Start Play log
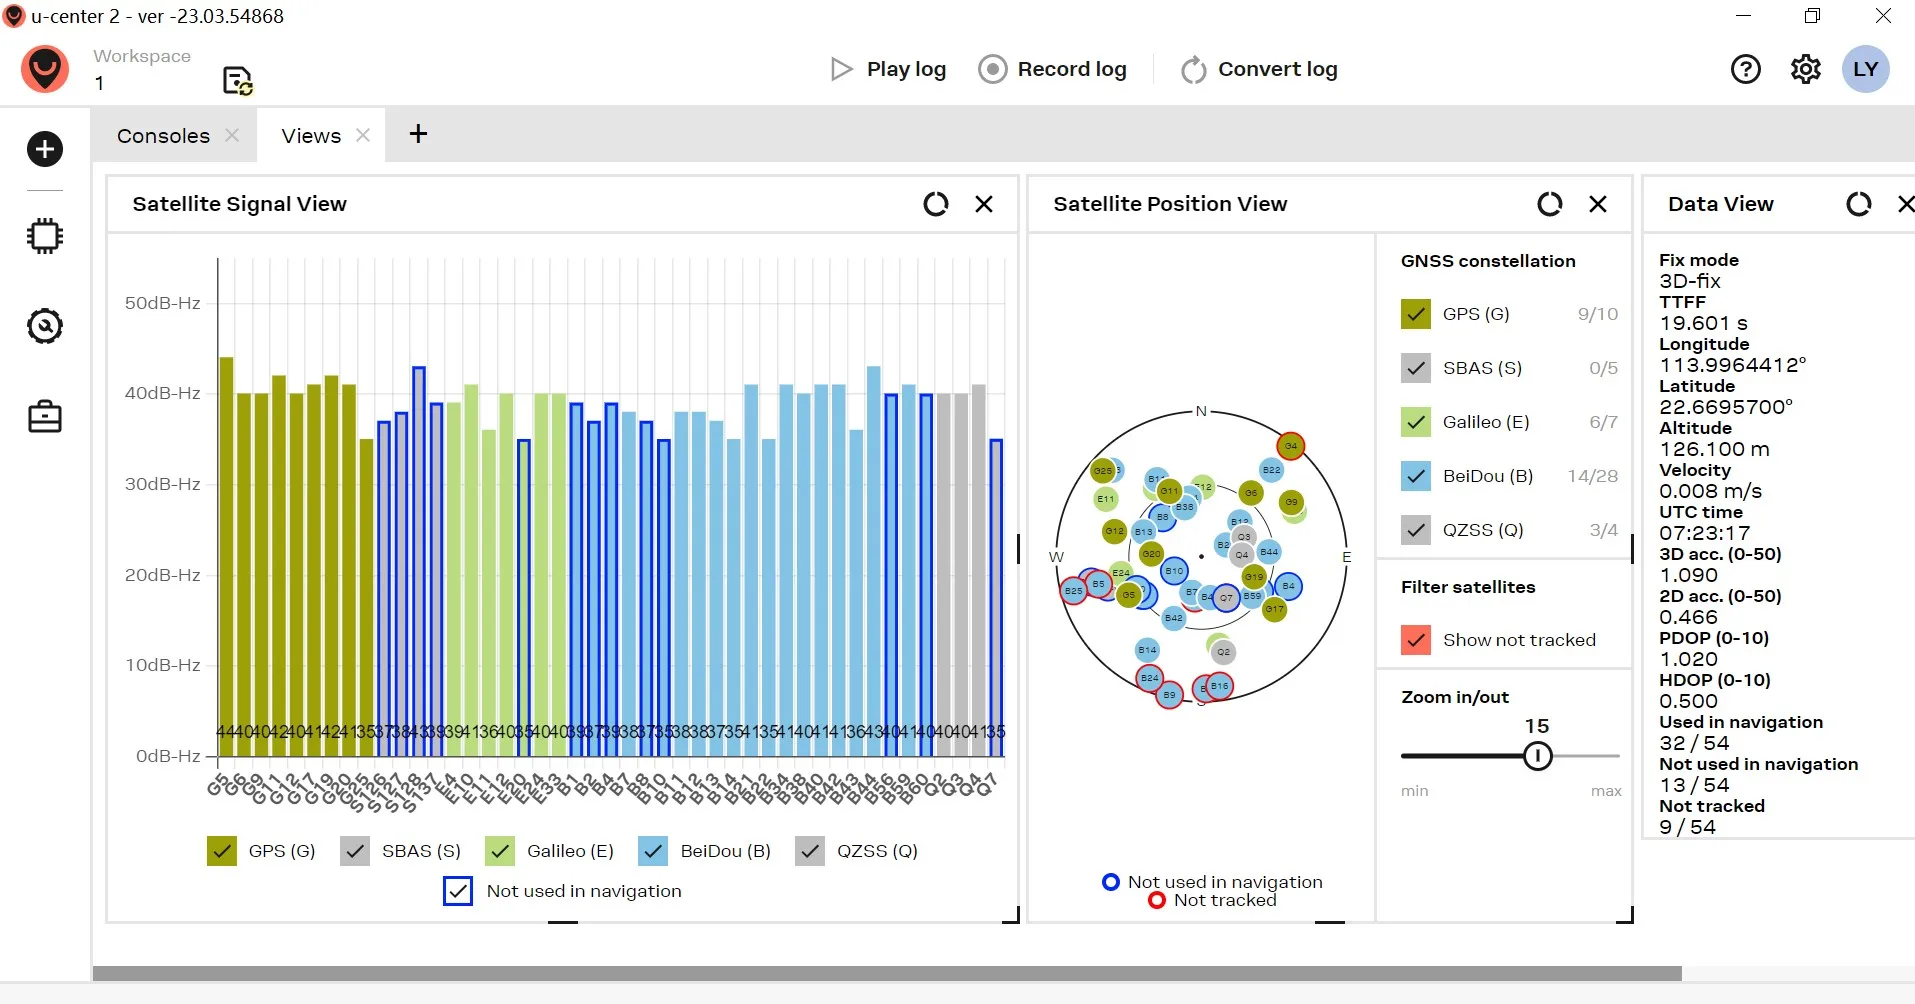Screen dimensions: 1915x1004 889,69
